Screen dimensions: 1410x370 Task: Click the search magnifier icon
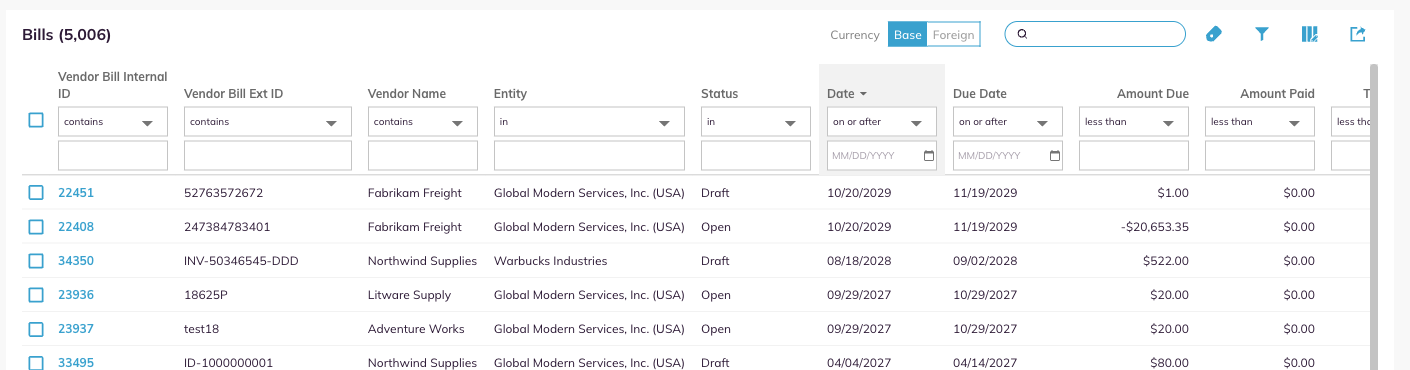(x=1022, y=34)
